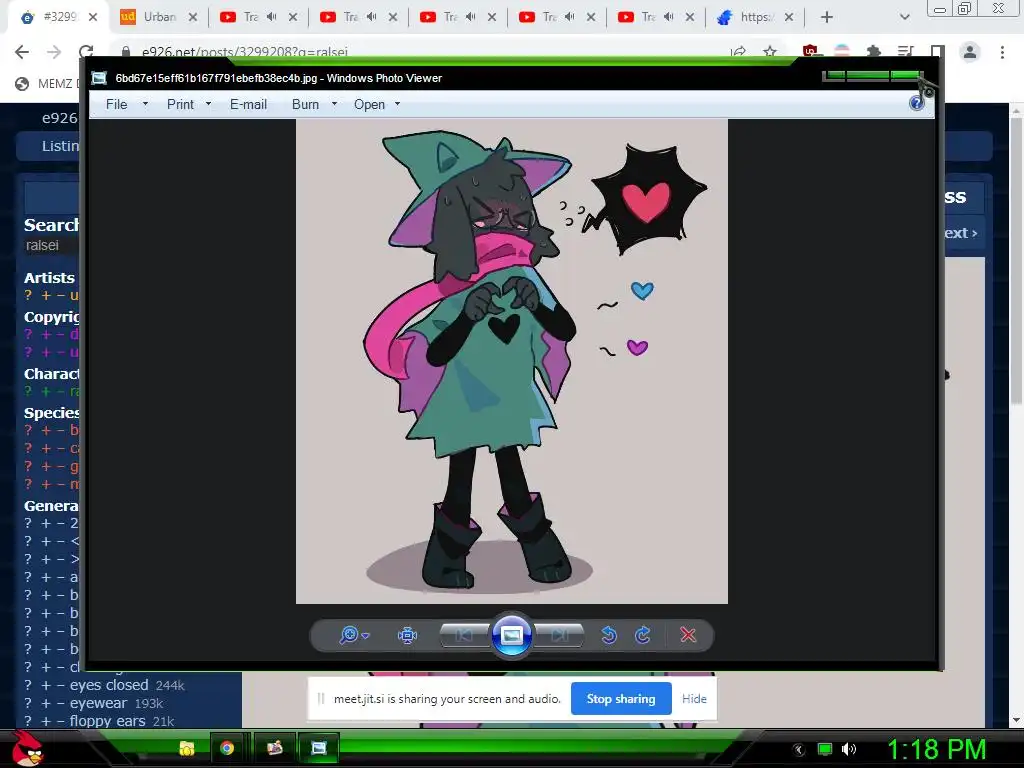Click Stop sharing button
Image resolution: width=1024 pixels, height=768 pixels.
620,699
